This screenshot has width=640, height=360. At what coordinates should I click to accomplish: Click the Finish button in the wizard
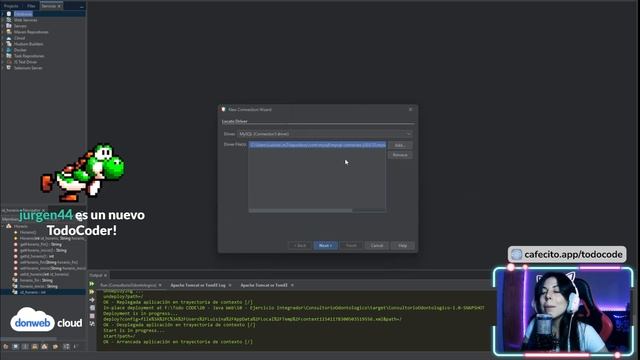tap(351, 245)
